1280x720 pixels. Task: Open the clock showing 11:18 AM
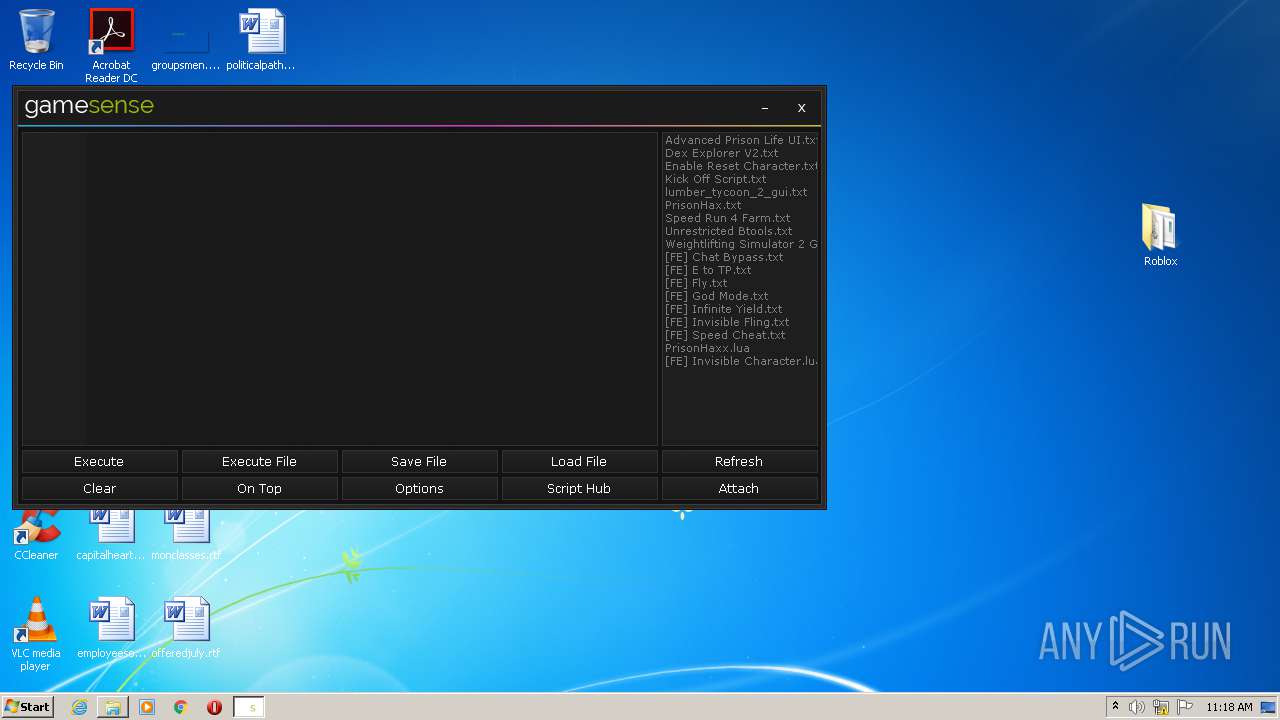(x=1229, y=707)
